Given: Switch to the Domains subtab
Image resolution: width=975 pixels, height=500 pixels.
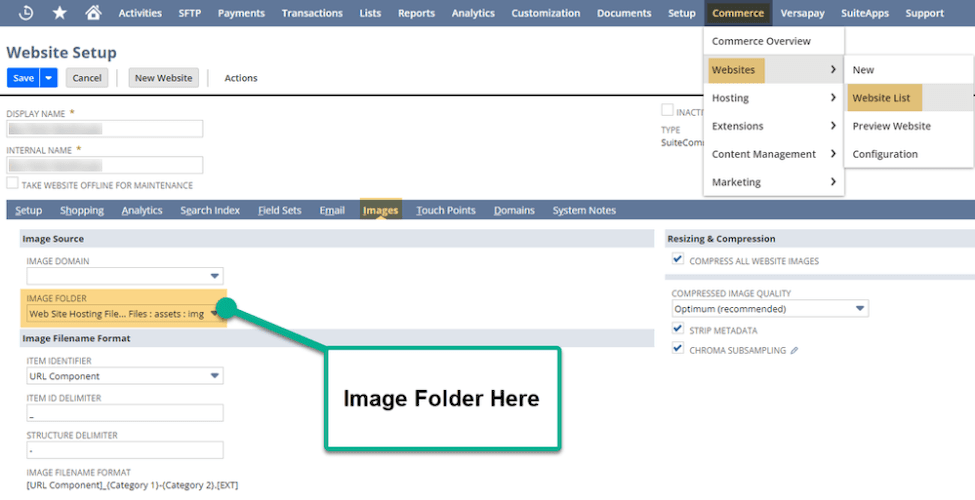Looking at the screenshot, I should coord(514,210).
